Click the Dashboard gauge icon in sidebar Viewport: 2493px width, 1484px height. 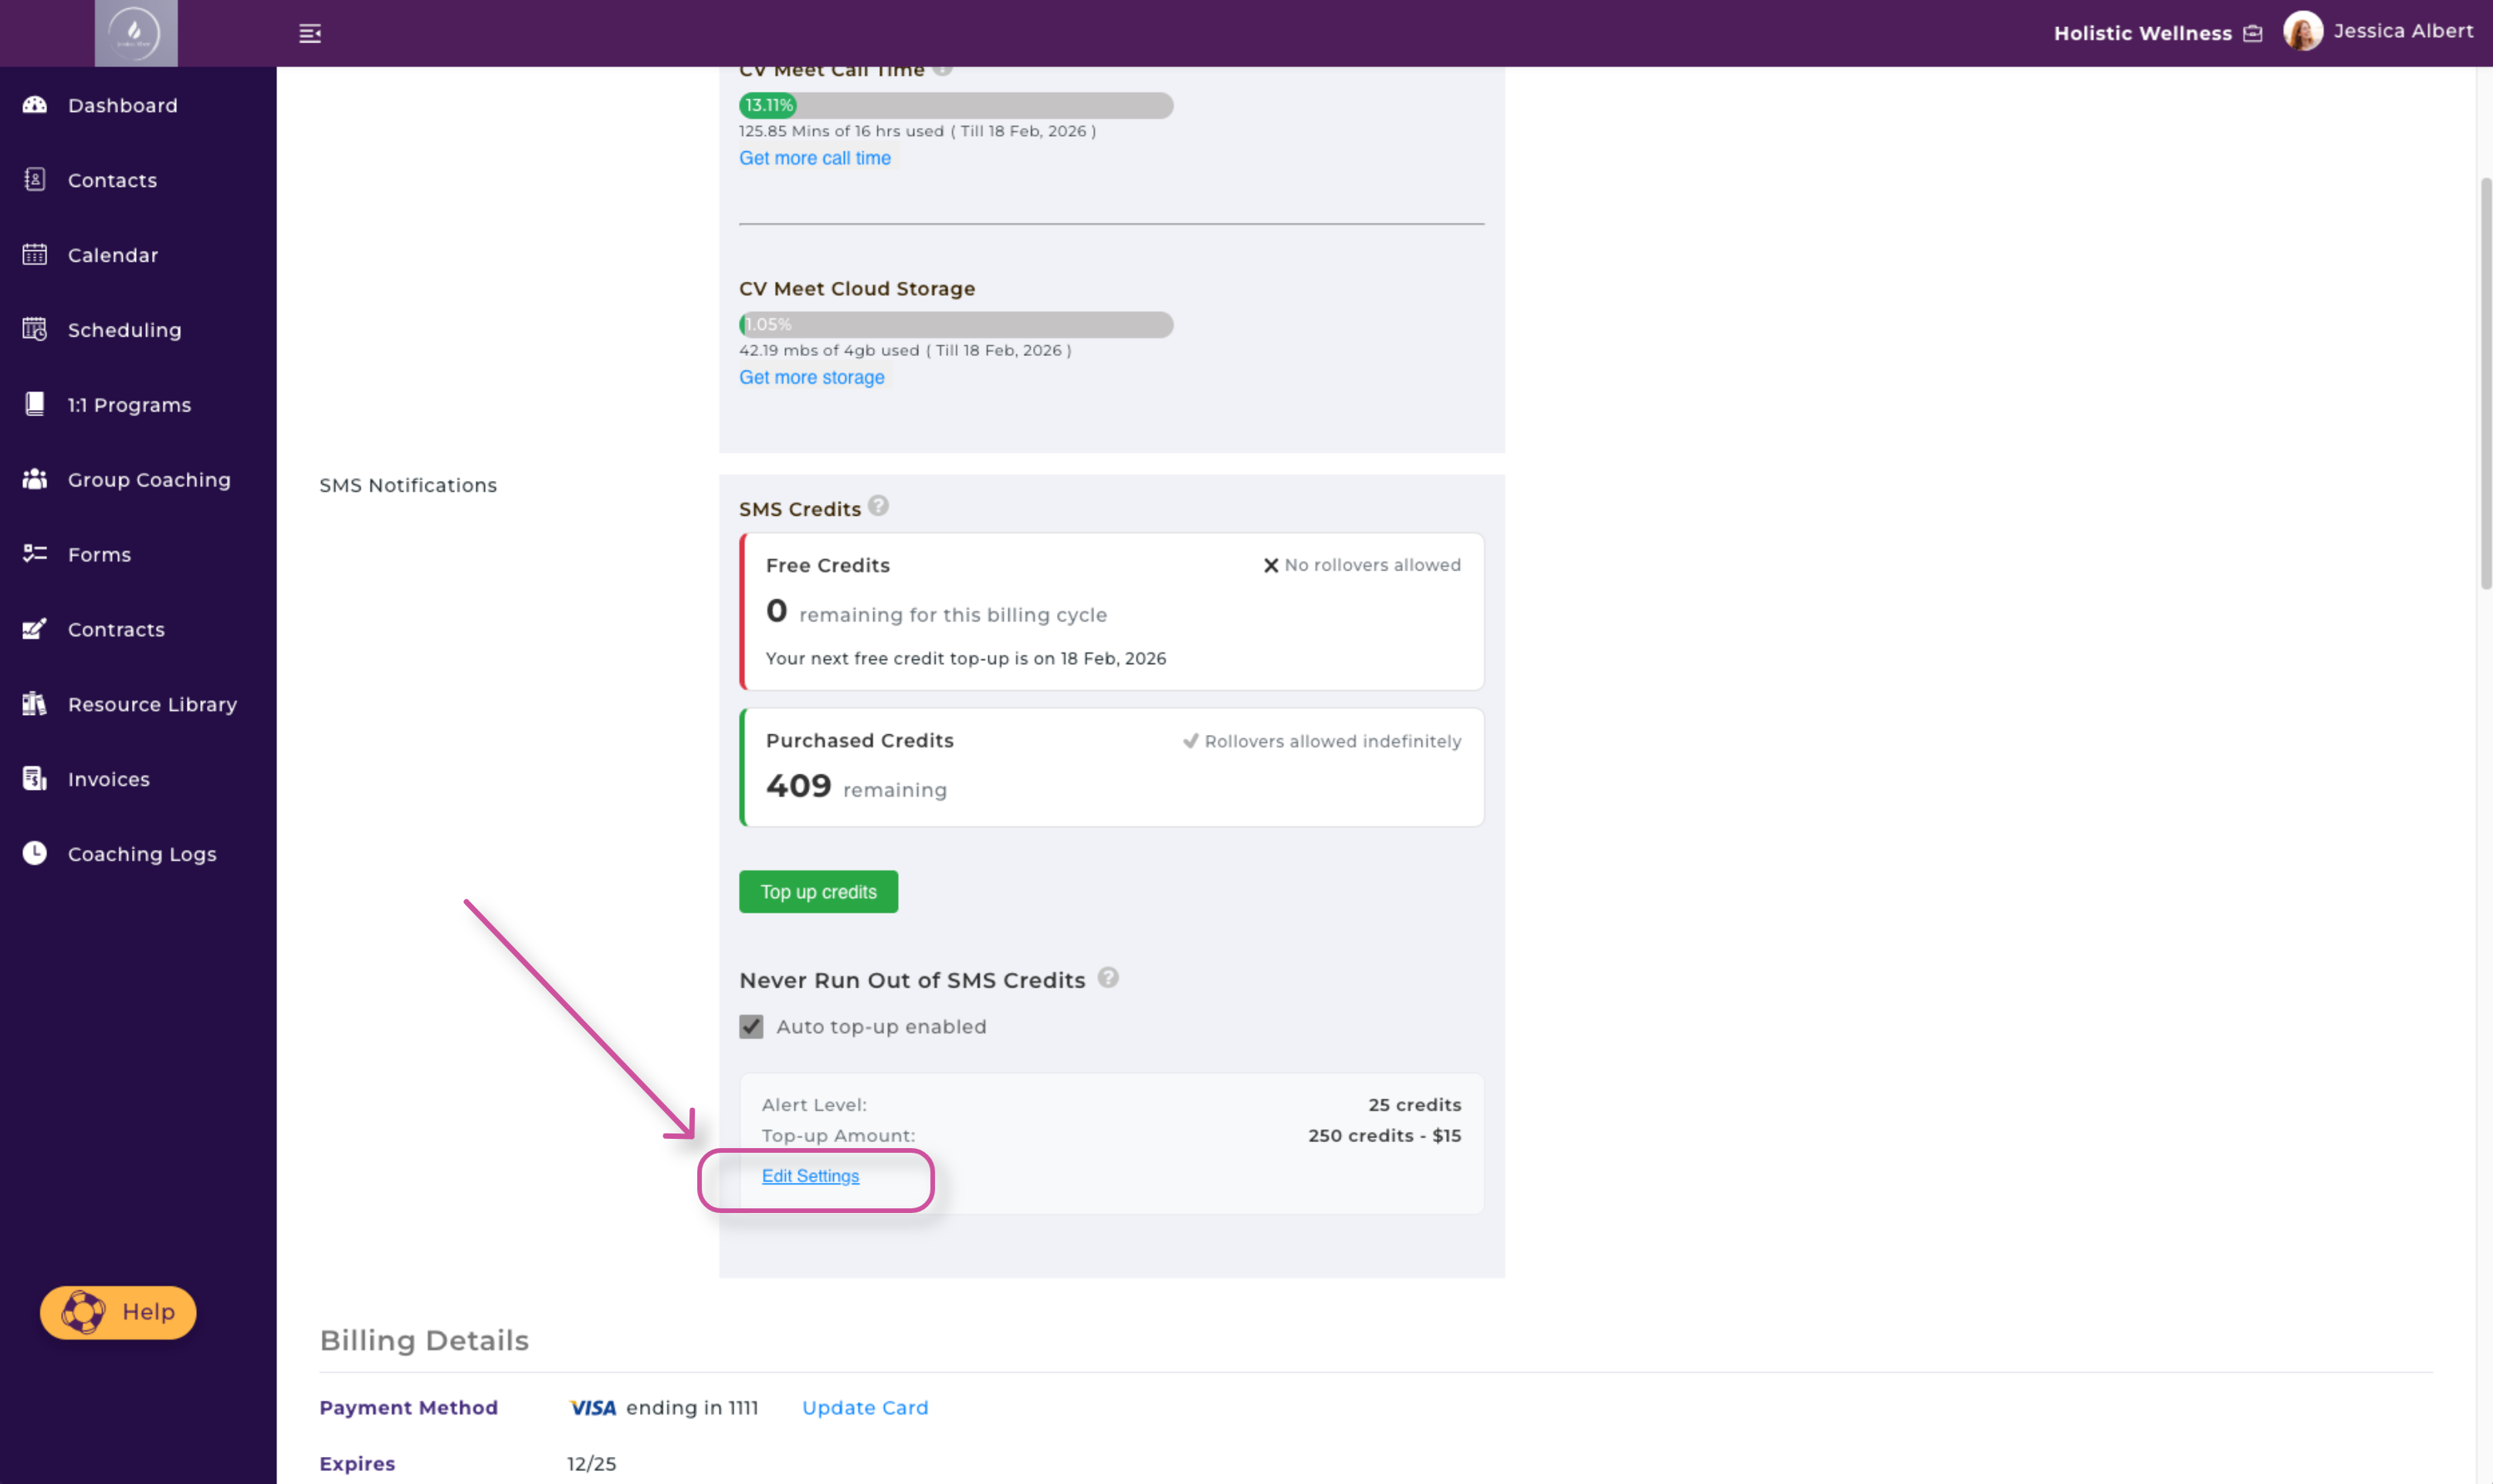pyautogui.click(x=35, y=105)
